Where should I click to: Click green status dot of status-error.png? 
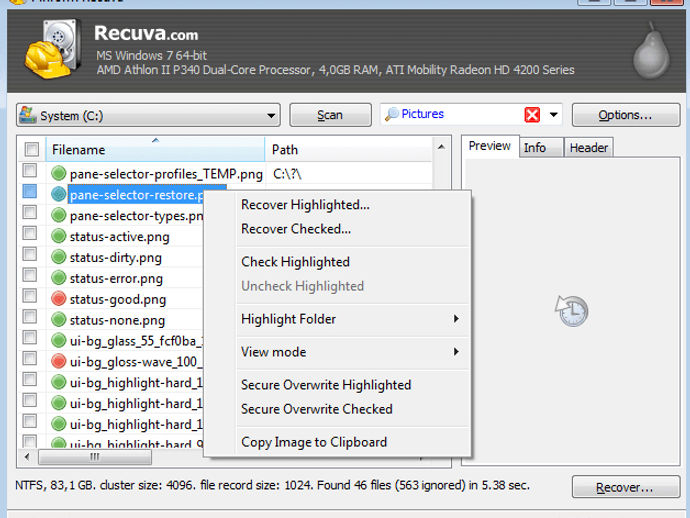point(59,278)
